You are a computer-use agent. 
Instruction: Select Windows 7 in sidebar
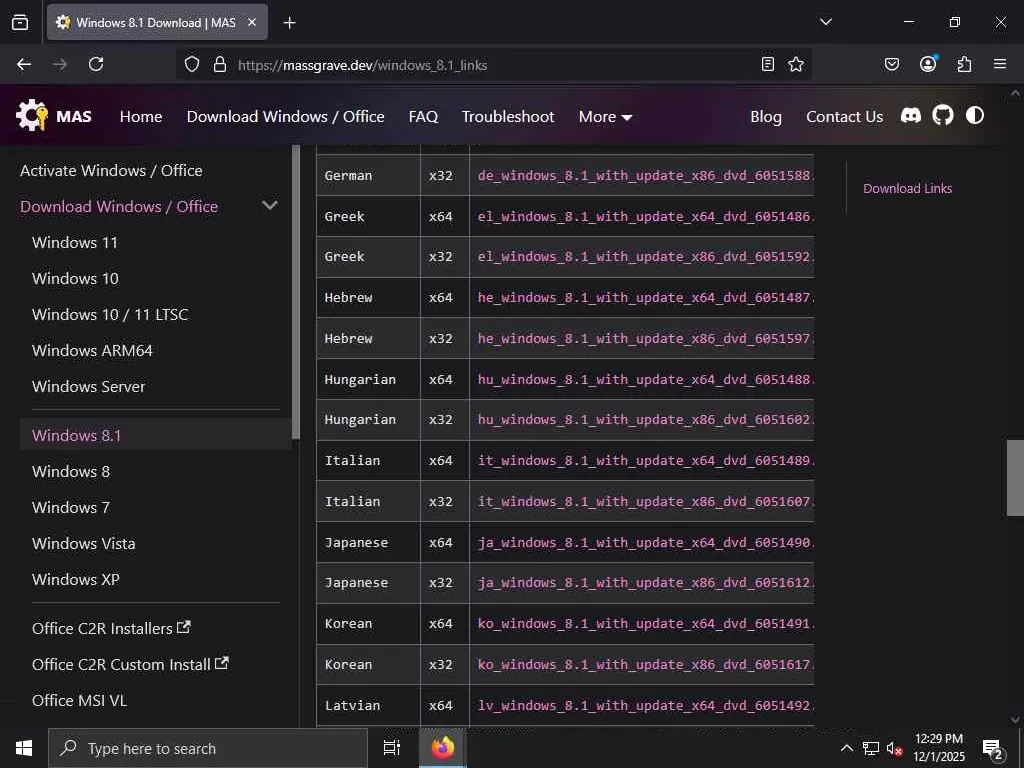point(71,507)
